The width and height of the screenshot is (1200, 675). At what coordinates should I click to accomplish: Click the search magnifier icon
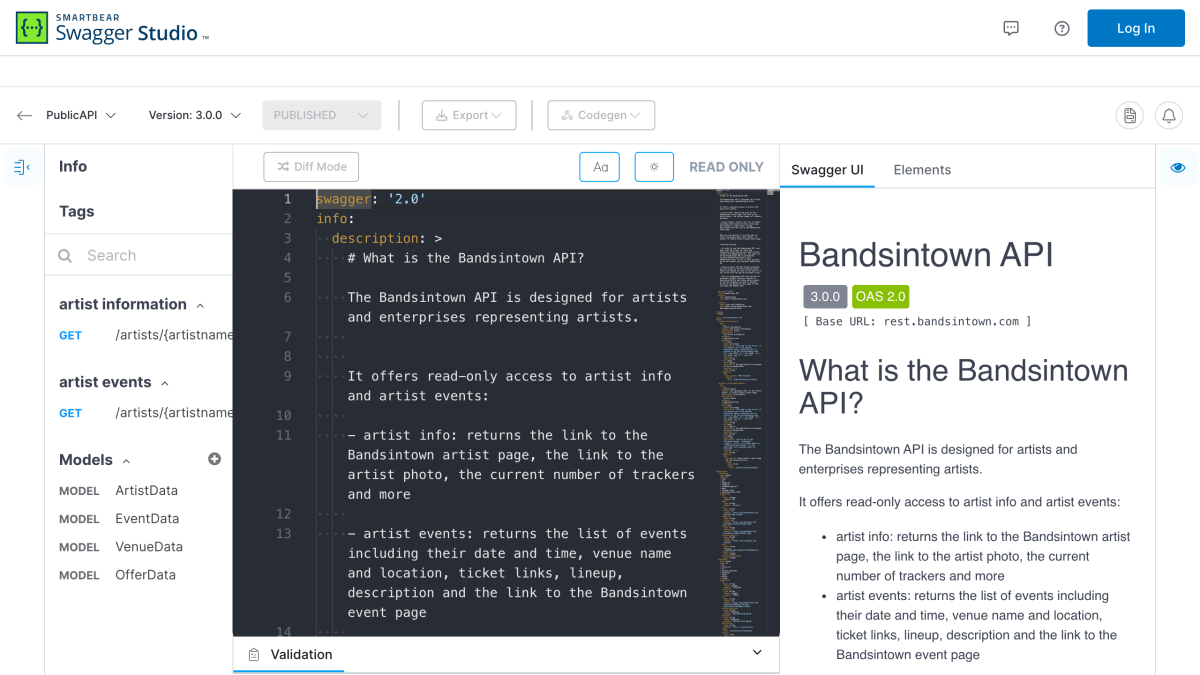(x=65, y=256)
